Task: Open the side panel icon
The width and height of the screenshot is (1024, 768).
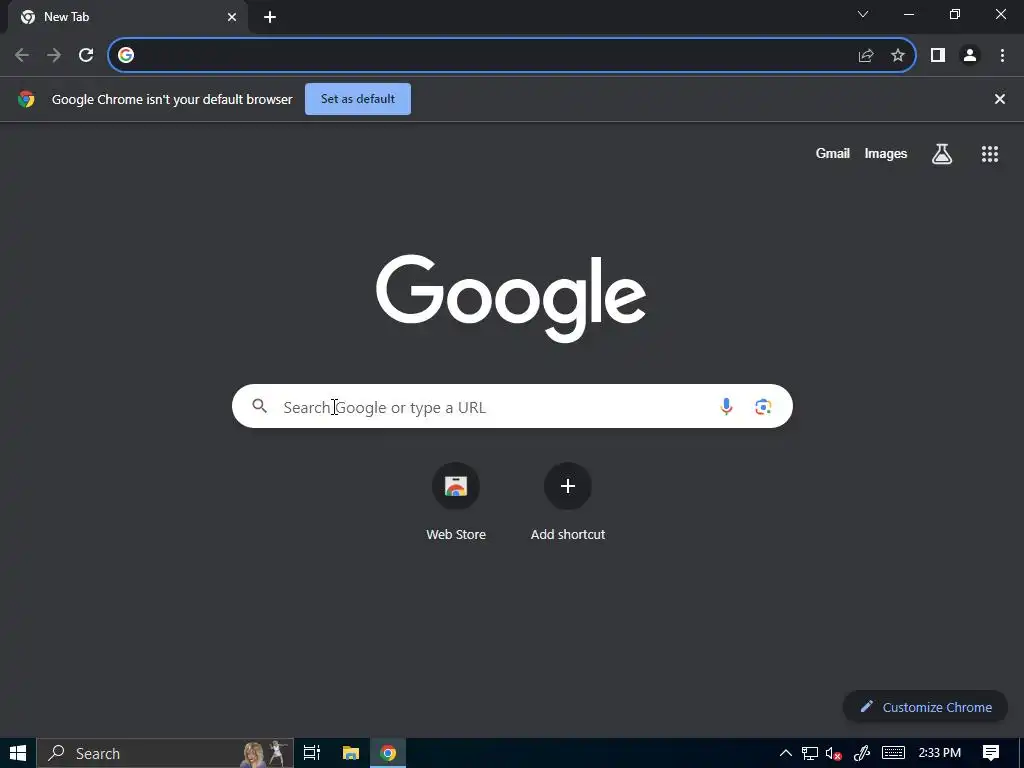Action: pyautogui.click(x=938, y=56)
